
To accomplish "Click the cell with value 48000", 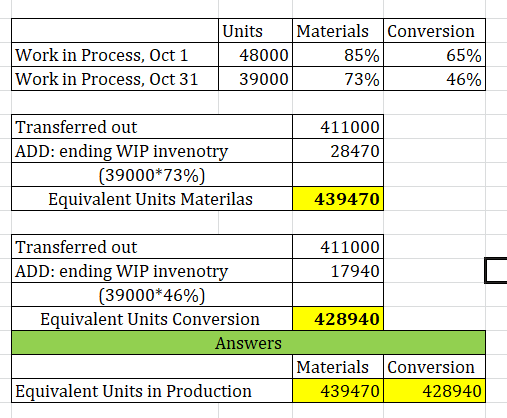I will (255, 55).
